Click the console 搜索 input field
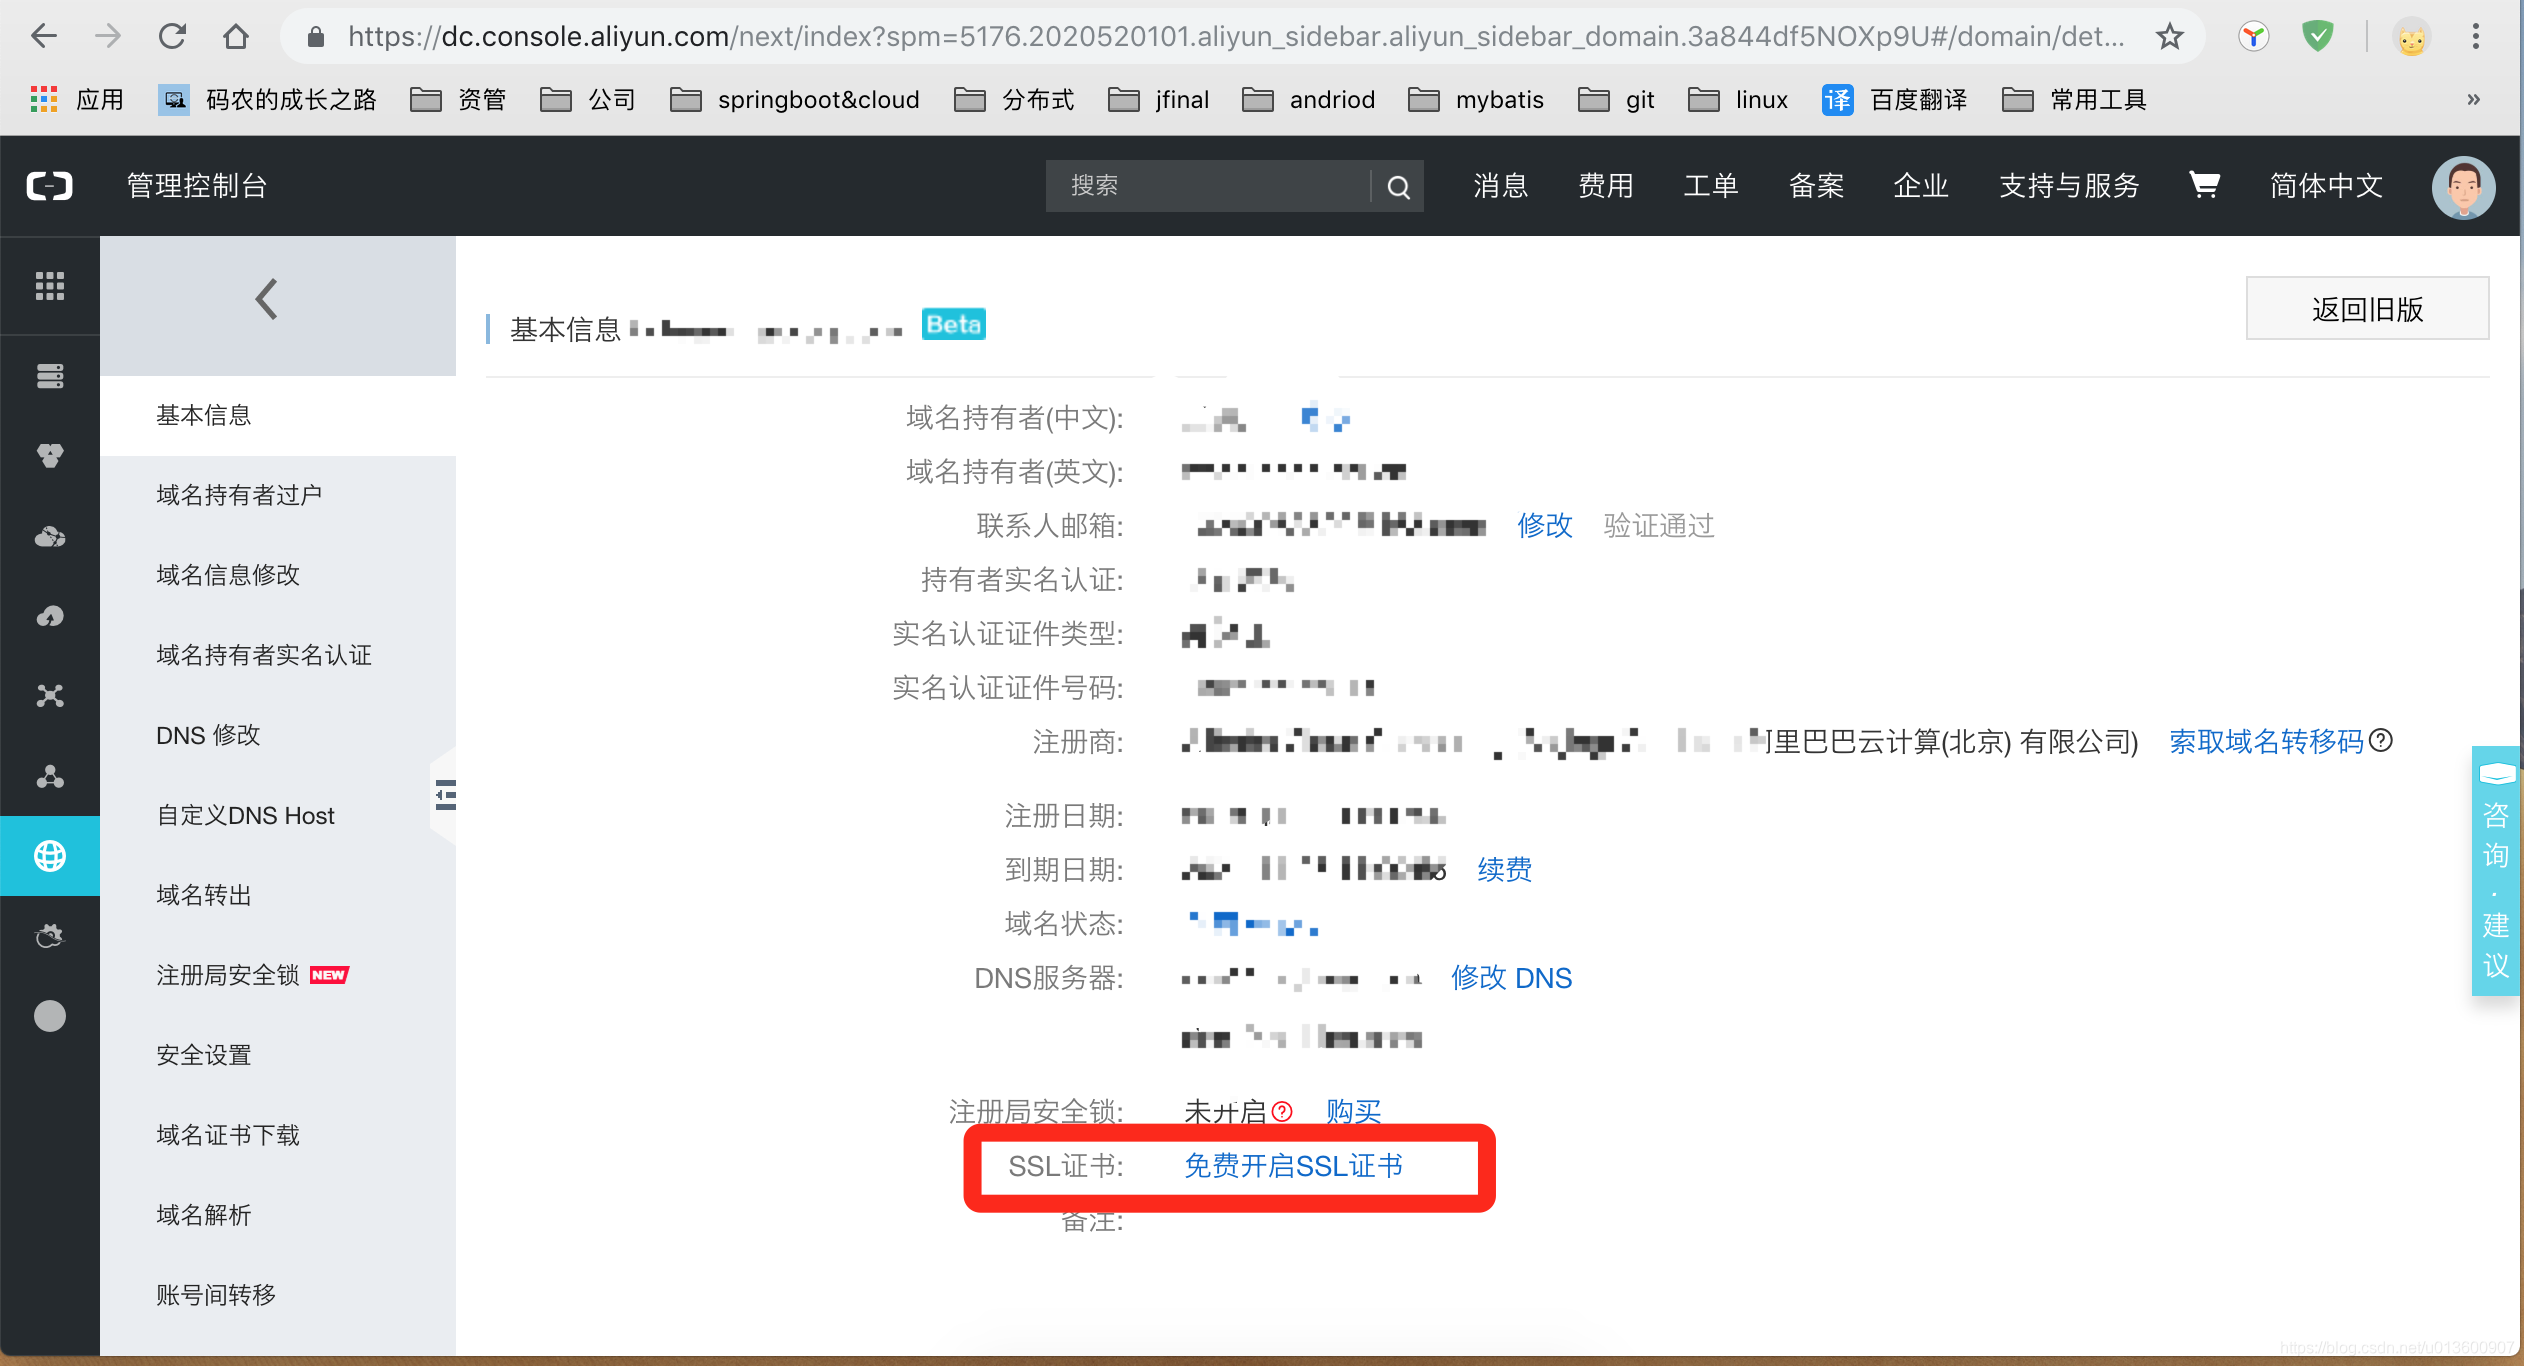This screenshot has height=1366, width=2524. pos(1208,186)
